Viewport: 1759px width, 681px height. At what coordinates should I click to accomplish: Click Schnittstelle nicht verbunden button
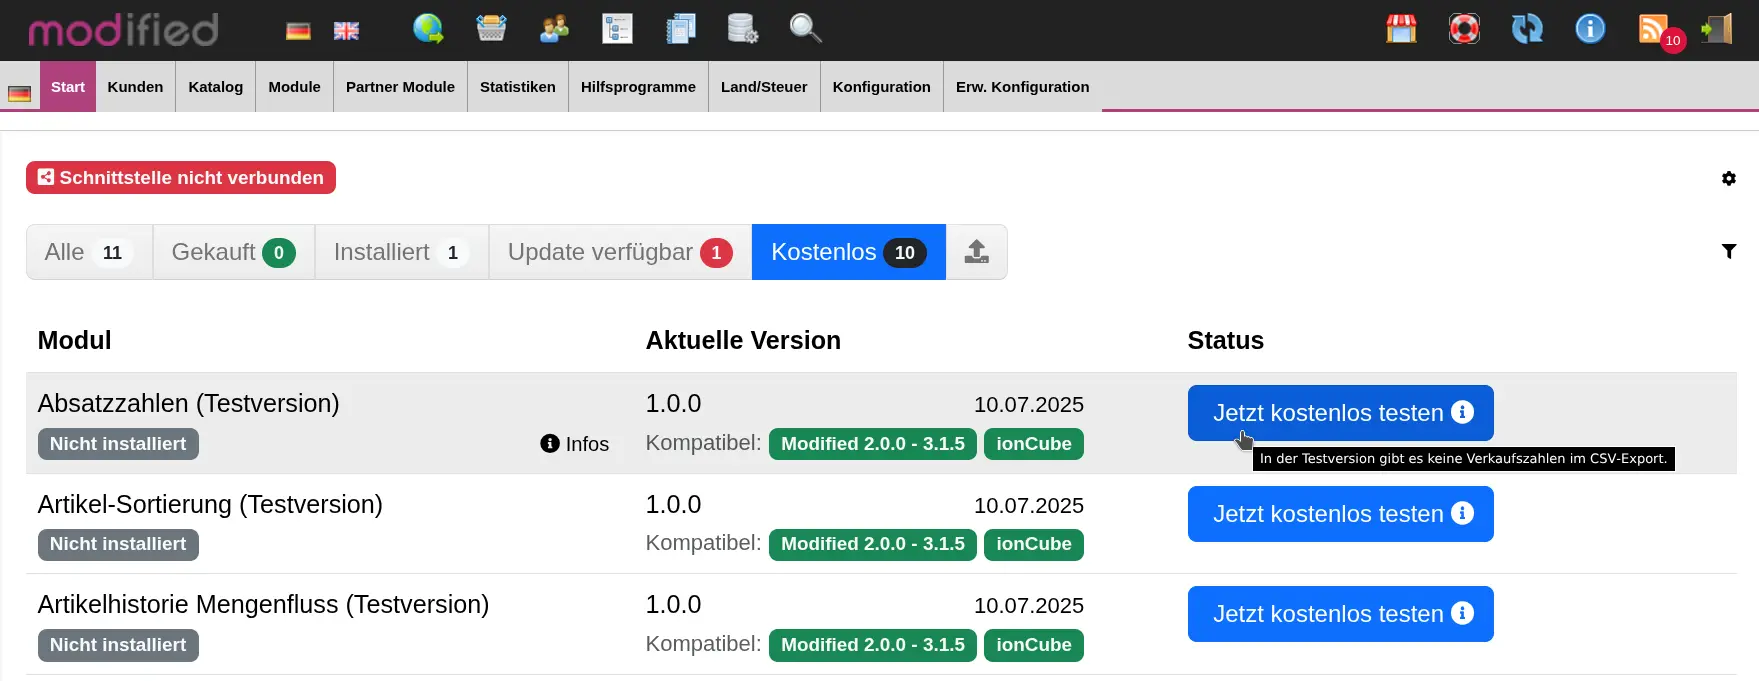[181, 178]
